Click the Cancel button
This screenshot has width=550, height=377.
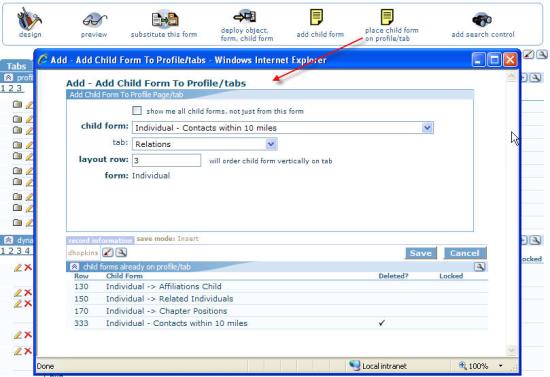click(x=465, y=253)
